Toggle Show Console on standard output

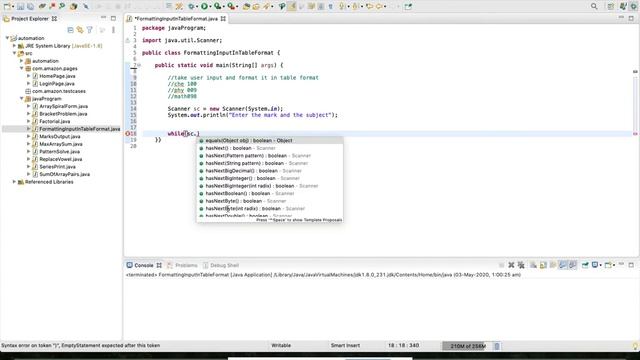[x=563, y=265]
